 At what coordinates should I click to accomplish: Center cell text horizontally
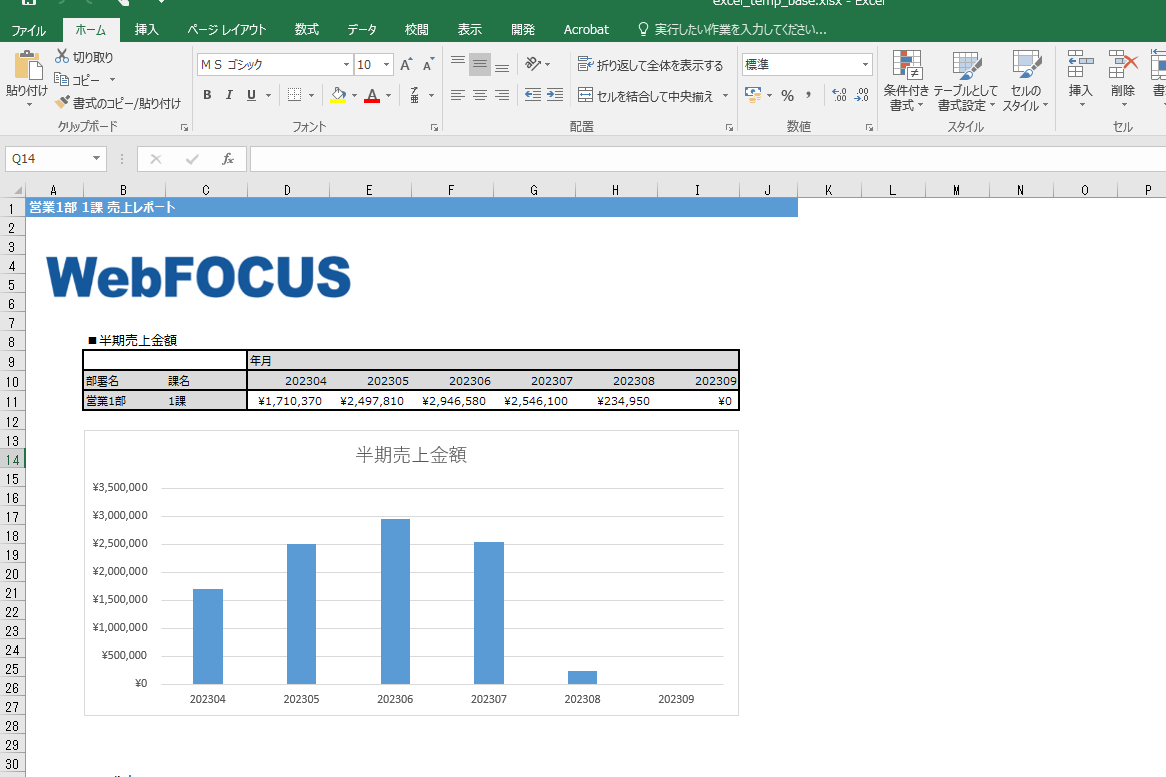click(480, 95)
